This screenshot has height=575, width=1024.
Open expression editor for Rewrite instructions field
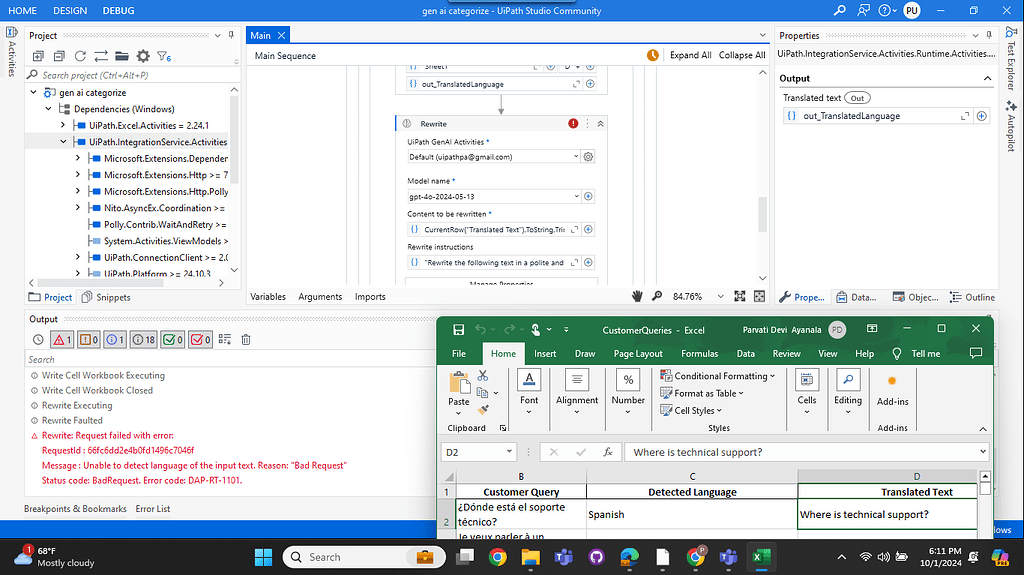tap(575, 263)
